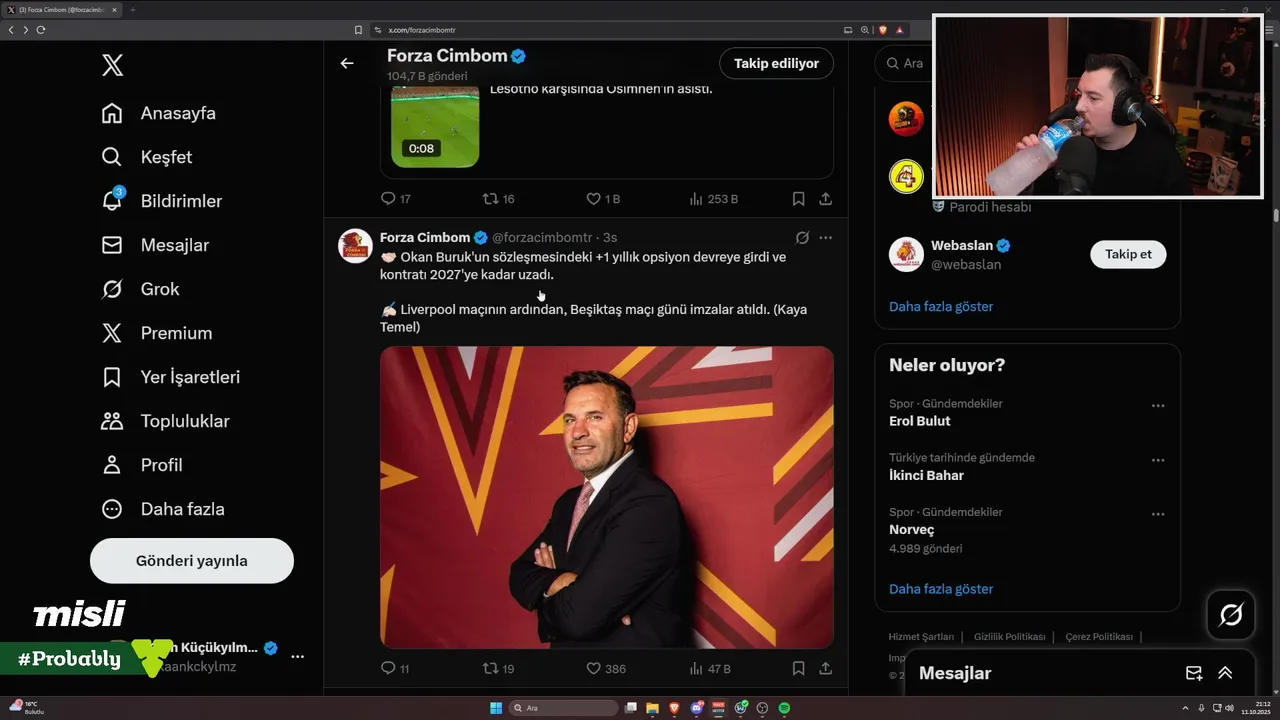The height and width of the screenshot is (720, 1280).
Task: Open options for Erol Bulut trend
Action: tap(1158, 406)
